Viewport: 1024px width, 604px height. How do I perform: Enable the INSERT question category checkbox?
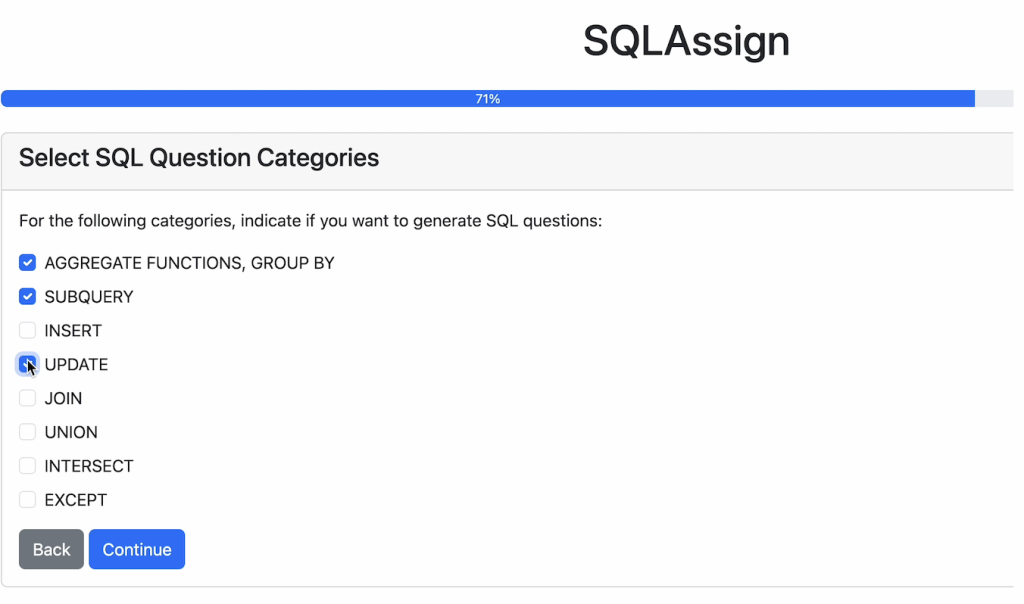(x=27, y=330)
